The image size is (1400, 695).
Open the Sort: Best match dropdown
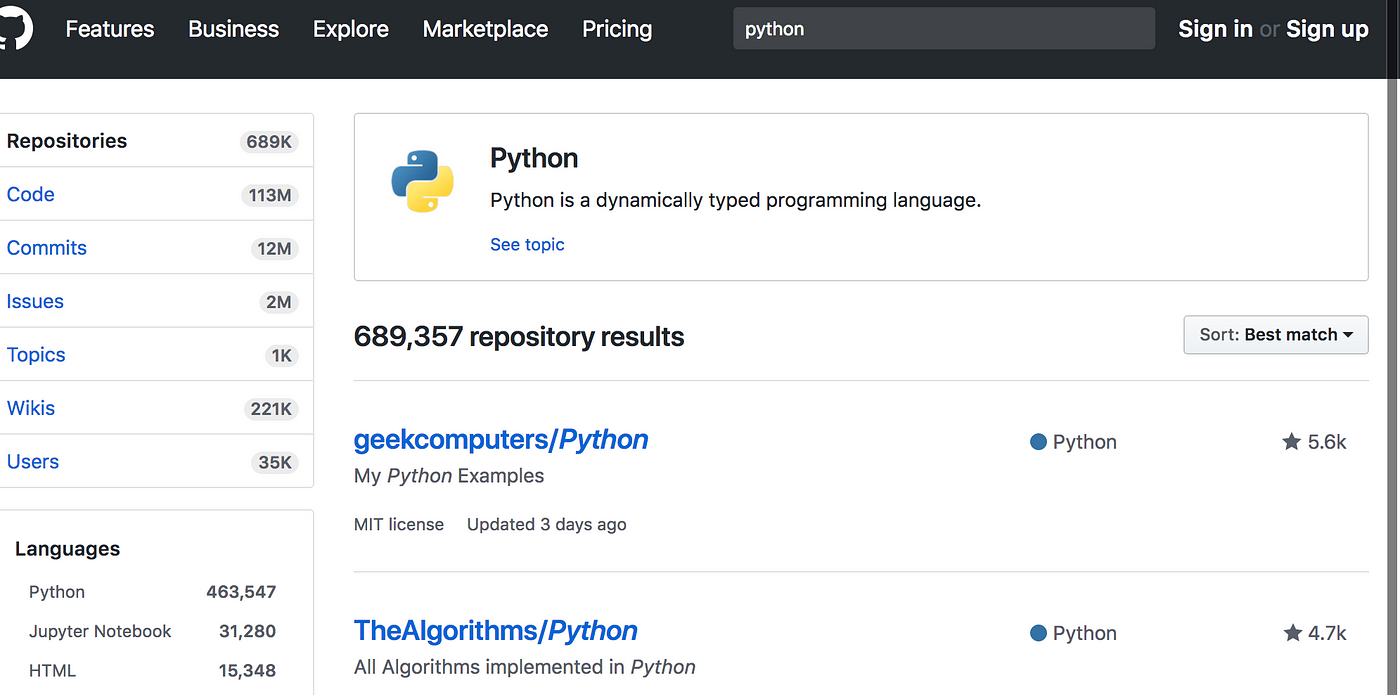point(1276,335)
